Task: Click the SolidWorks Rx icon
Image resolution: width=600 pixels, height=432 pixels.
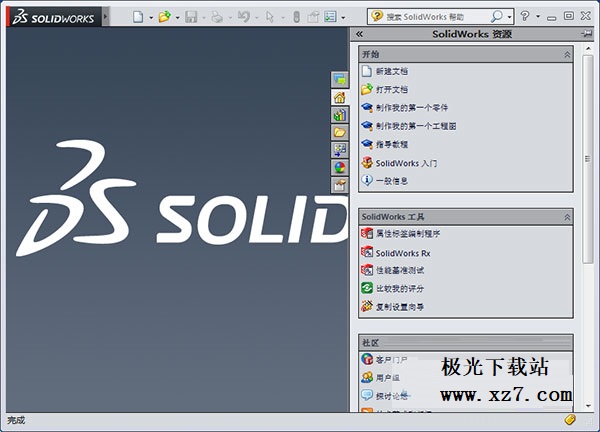Action: [x=367, y=252]
